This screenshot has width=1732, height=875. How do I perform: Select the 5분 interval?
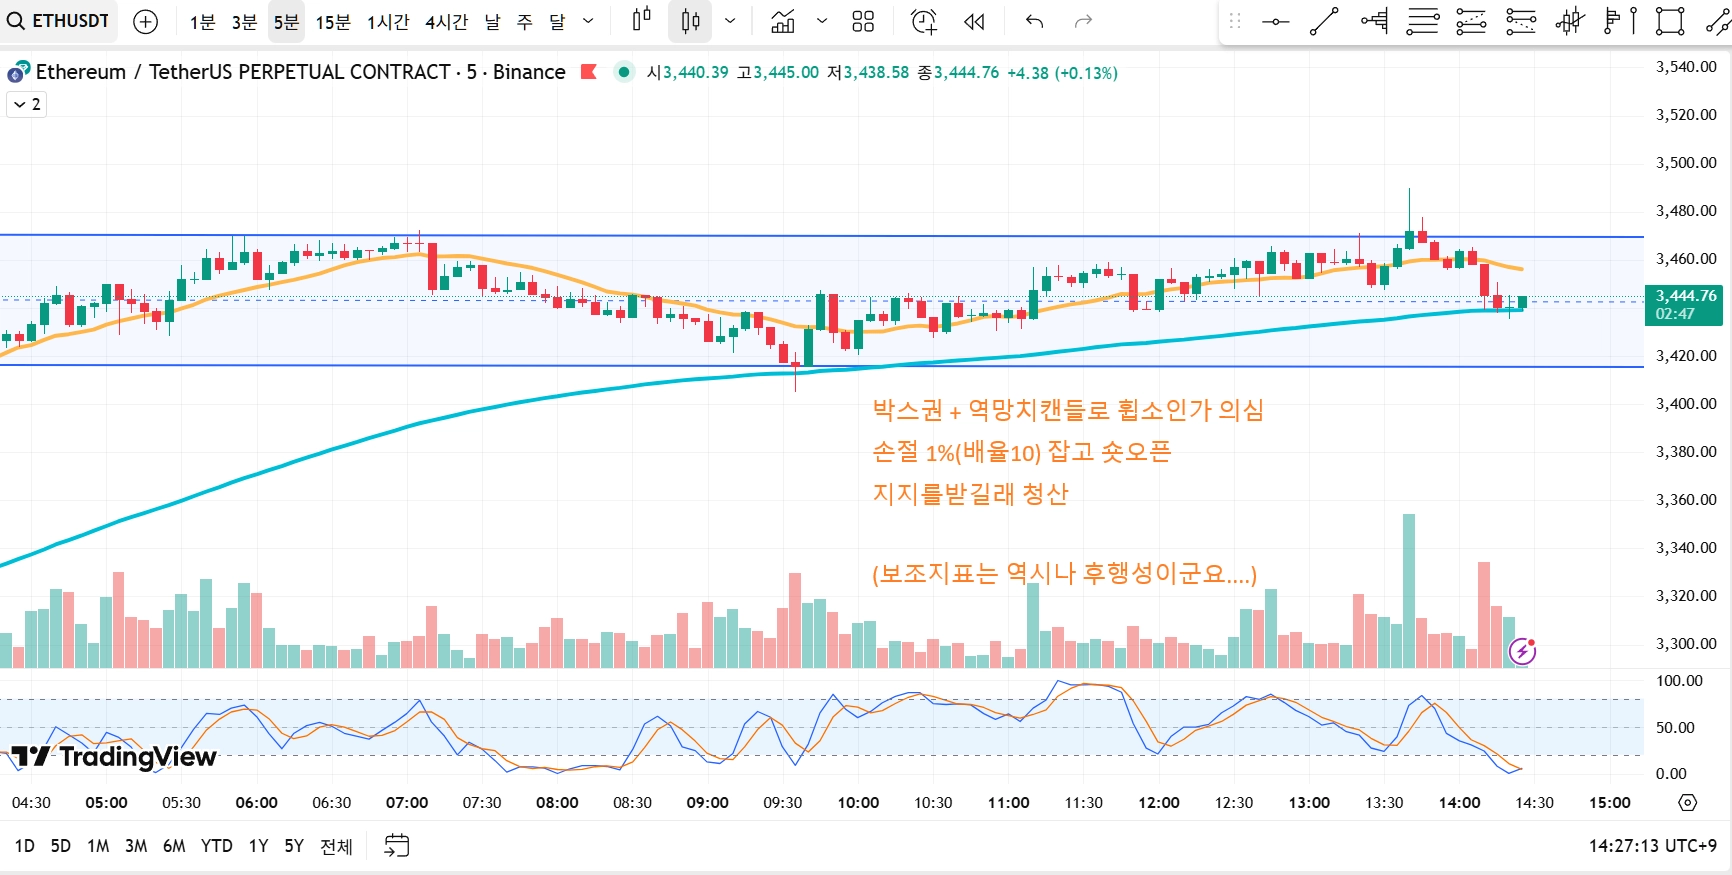(x=287, y=21)
